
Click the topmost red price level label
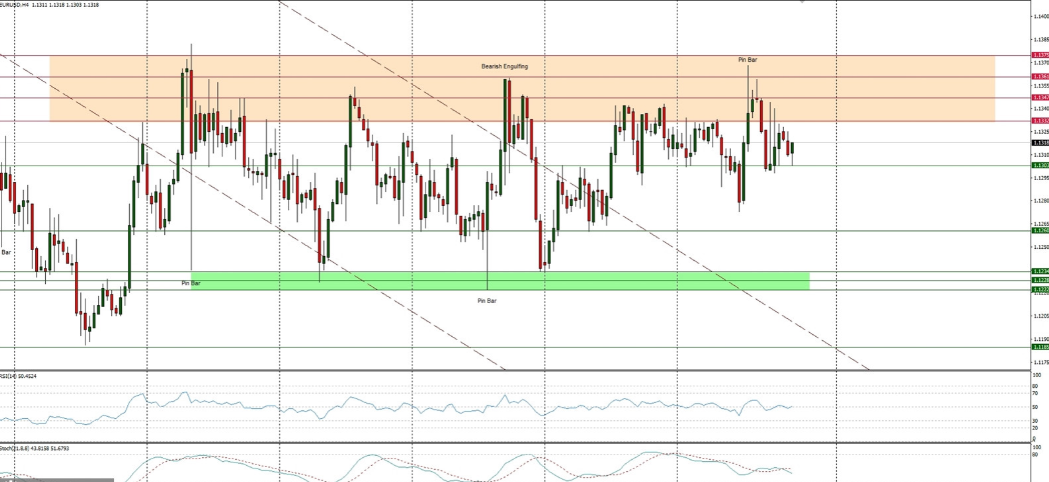click(x=1040, y=56)
